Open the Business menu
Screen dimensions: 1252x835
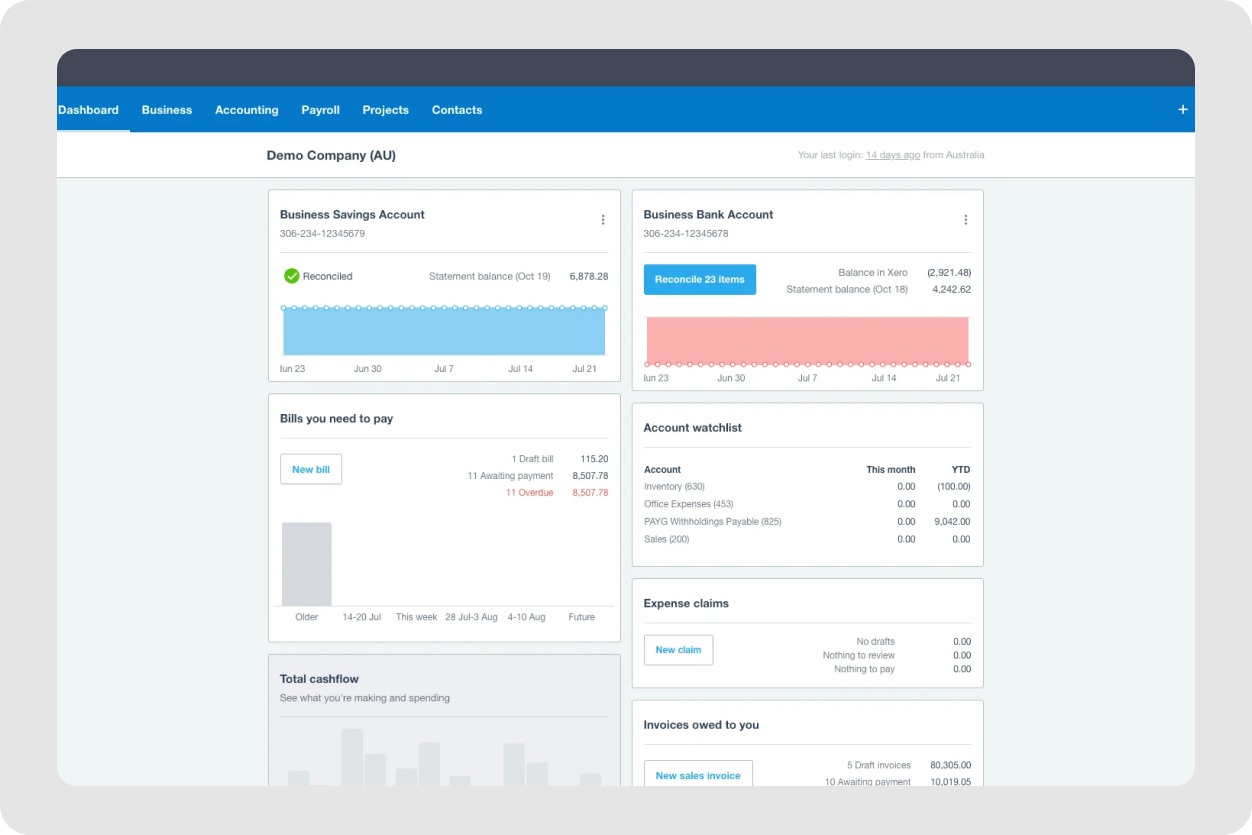coord(166,109)
